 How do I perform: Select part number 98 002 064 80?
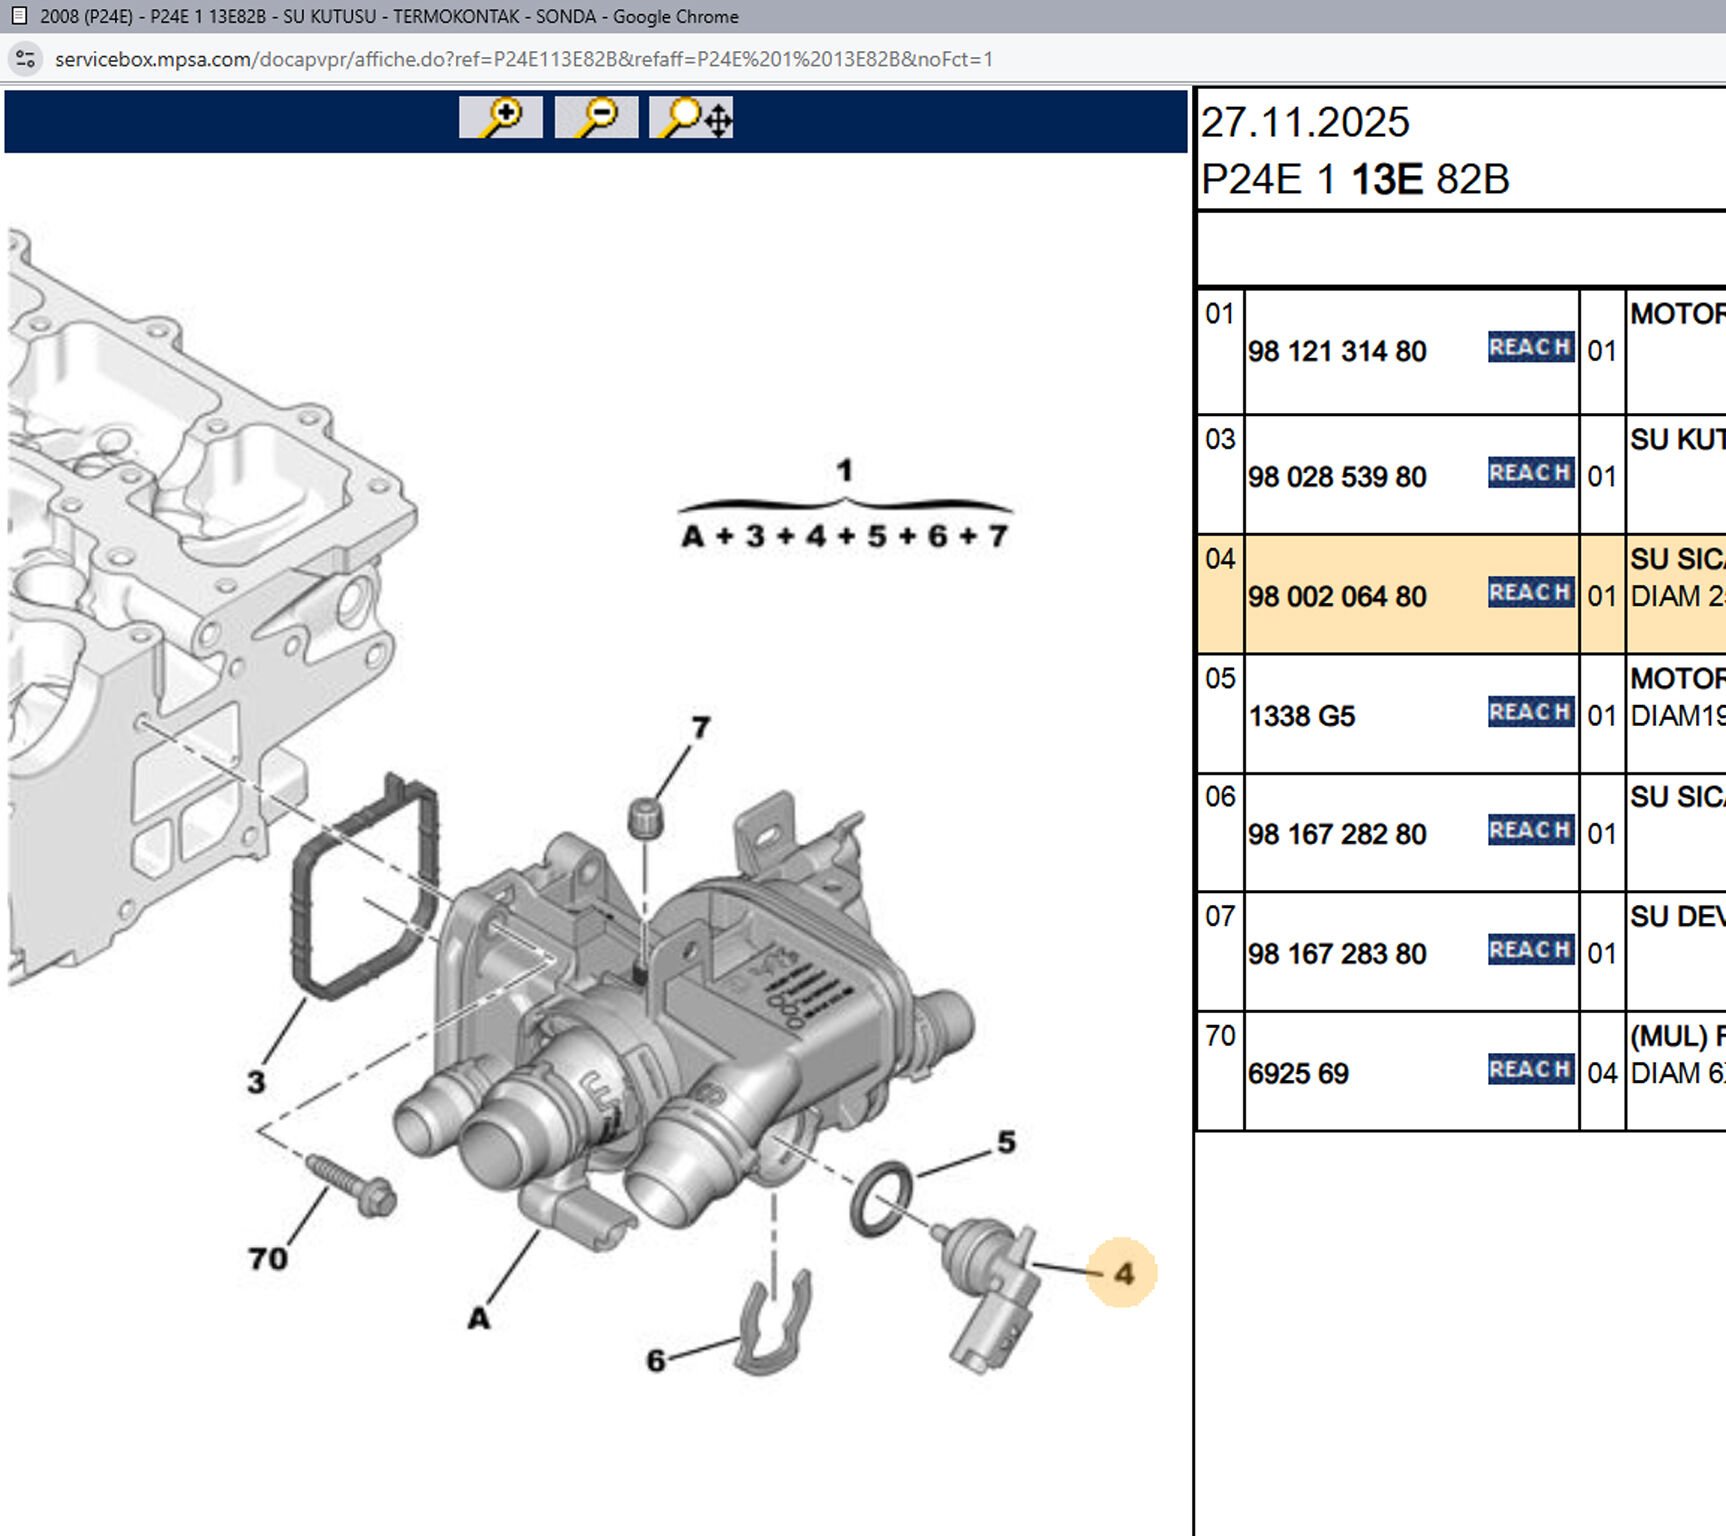pos(1337,597)
